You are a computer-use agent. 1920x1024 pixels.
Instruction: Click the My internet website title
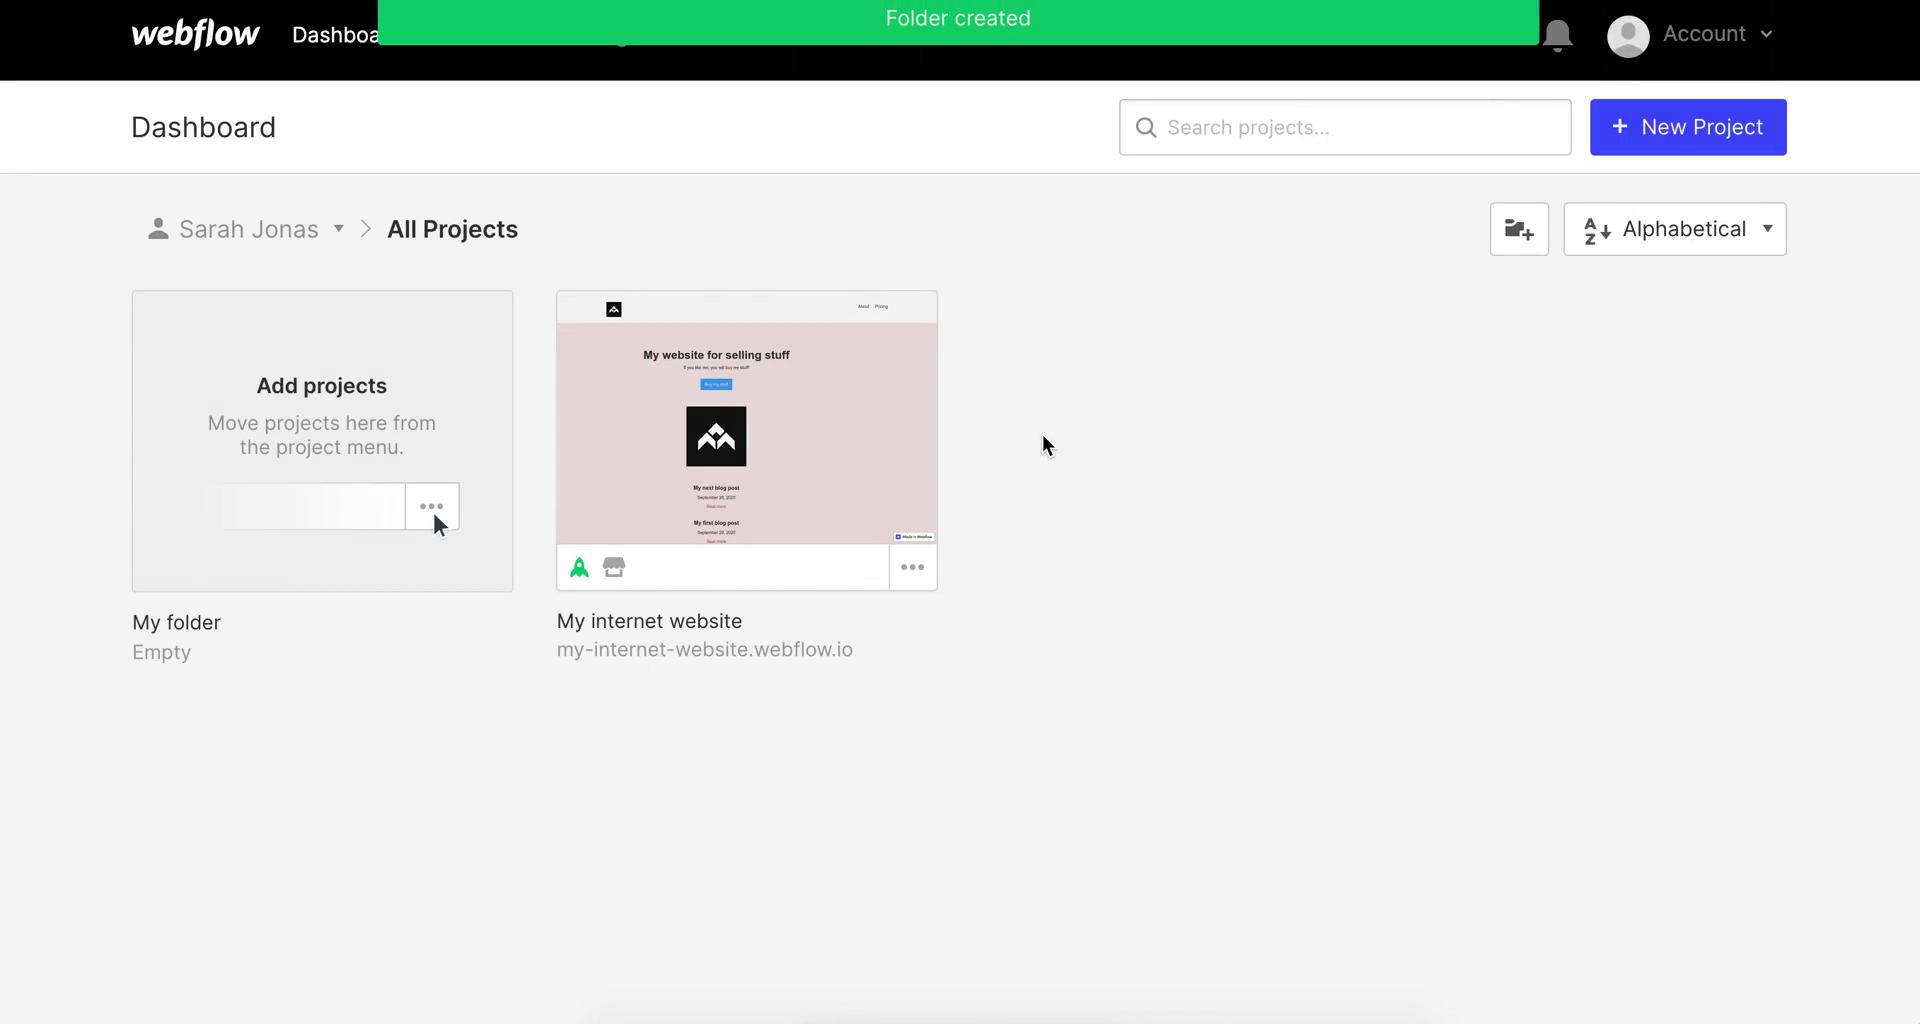pos(649,621)
